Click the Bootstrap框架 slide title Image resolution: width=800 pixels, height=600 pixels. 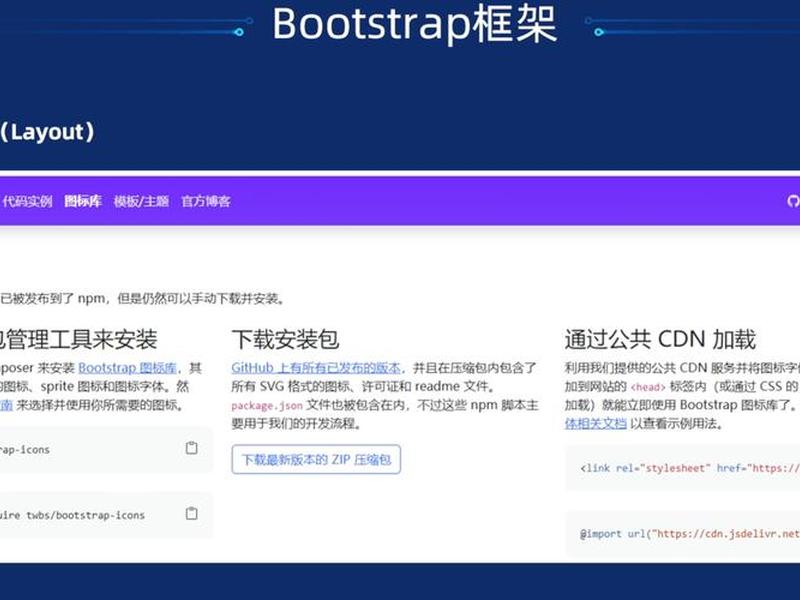(x=414, y=24)
